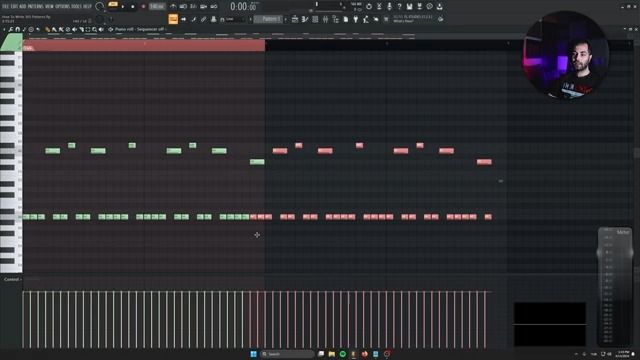The height and width of the screenshot is (360, 640).
Task: Select the Zoom magnifier tool
Action: [95, 29]
